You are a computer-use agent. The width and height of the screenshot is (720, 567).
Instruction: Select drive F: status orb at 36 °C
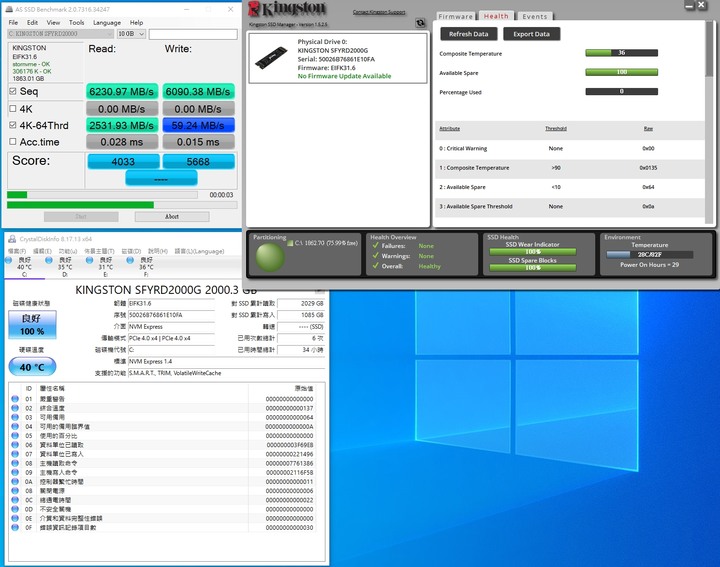pyautogui.click(x=130, y=260)
